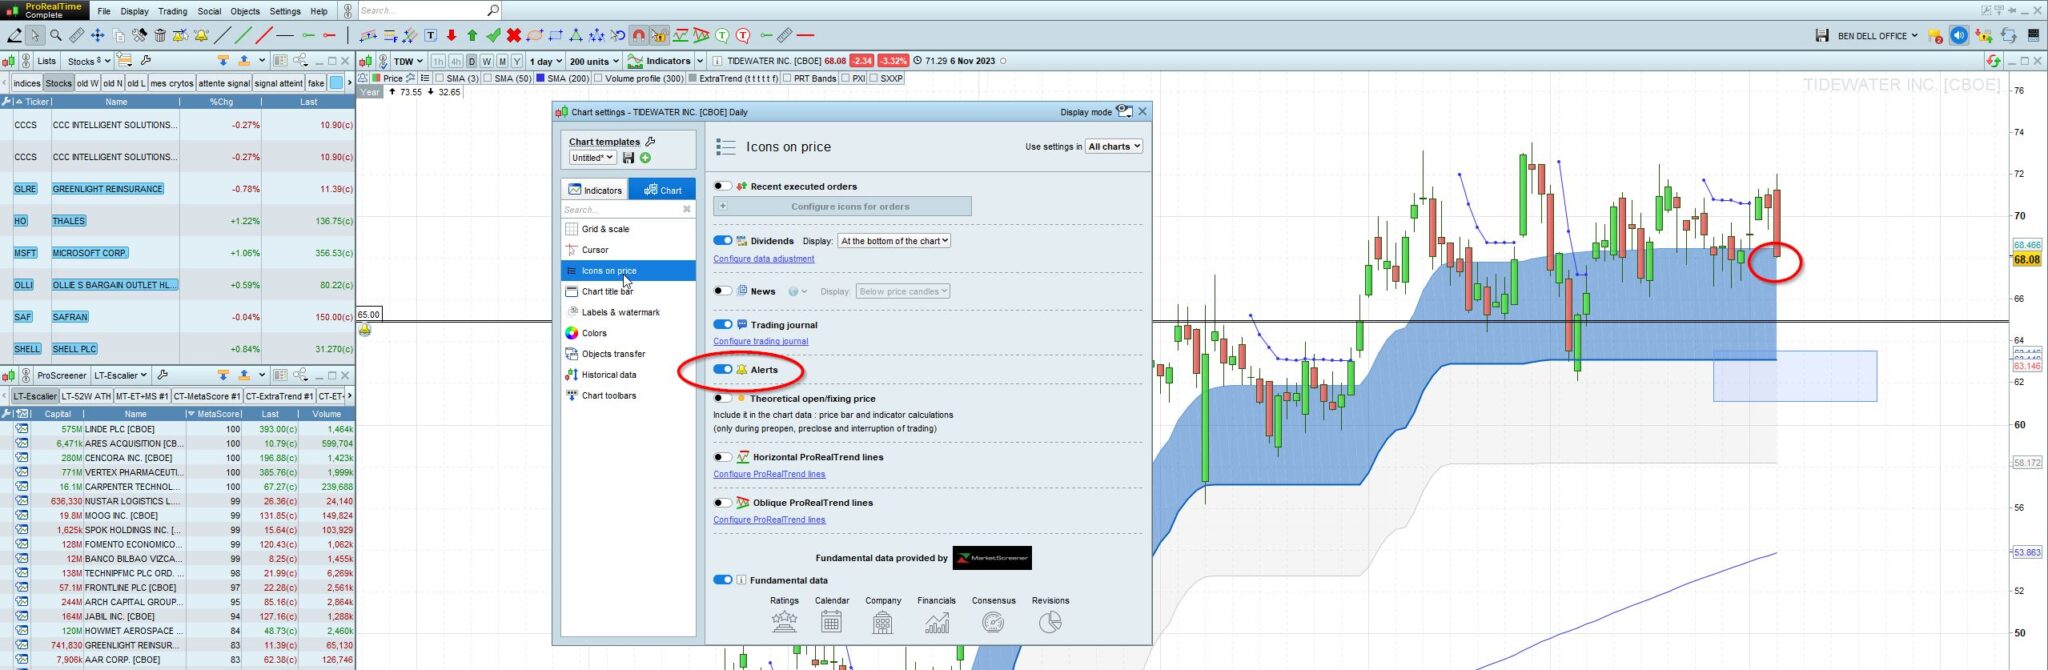Open the Social menu
Viewport: 2048px width, 670px height.
[x=209, y=11]
